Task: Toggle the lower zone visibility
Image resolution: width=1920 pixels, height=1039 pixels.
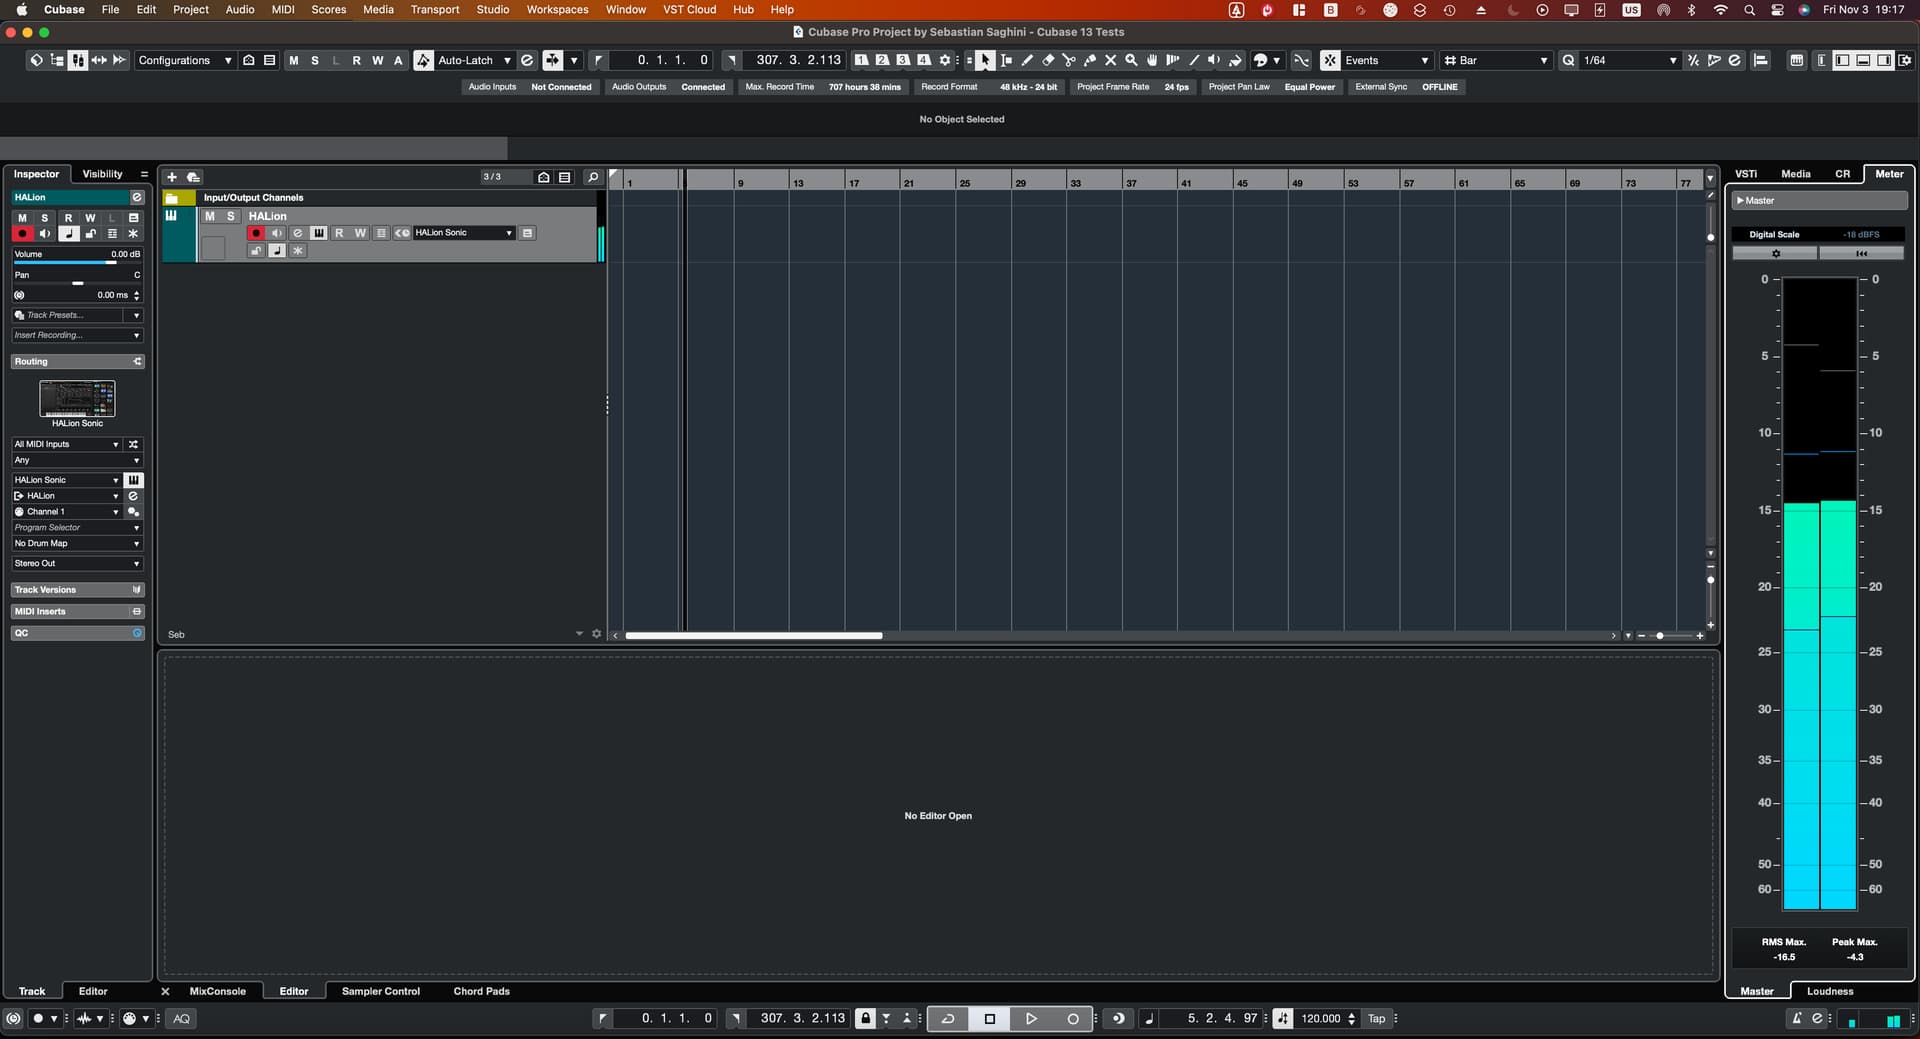Action: click(x=1863, y=60)
